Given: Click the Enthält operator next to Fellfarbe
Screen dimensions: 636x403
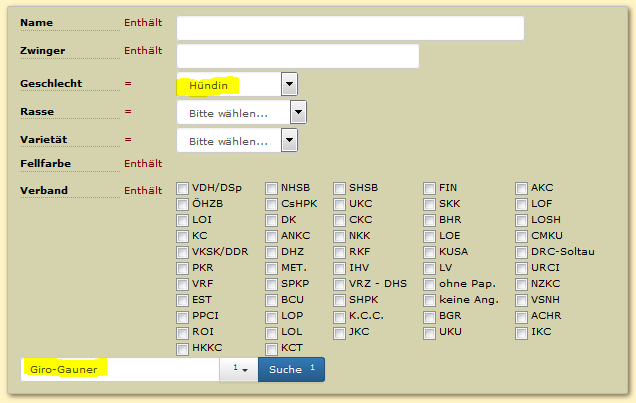Looking at the screenshot, I should click(142, 162).
